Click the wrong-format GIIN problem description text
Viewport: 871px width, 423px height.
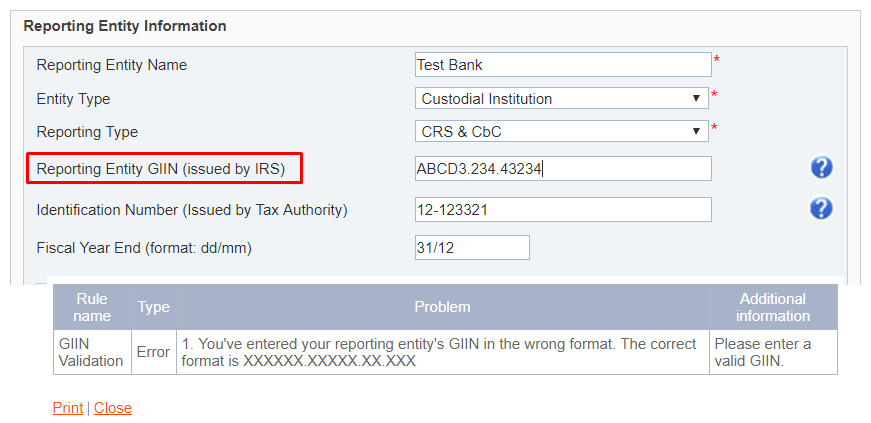coord(439,352)
